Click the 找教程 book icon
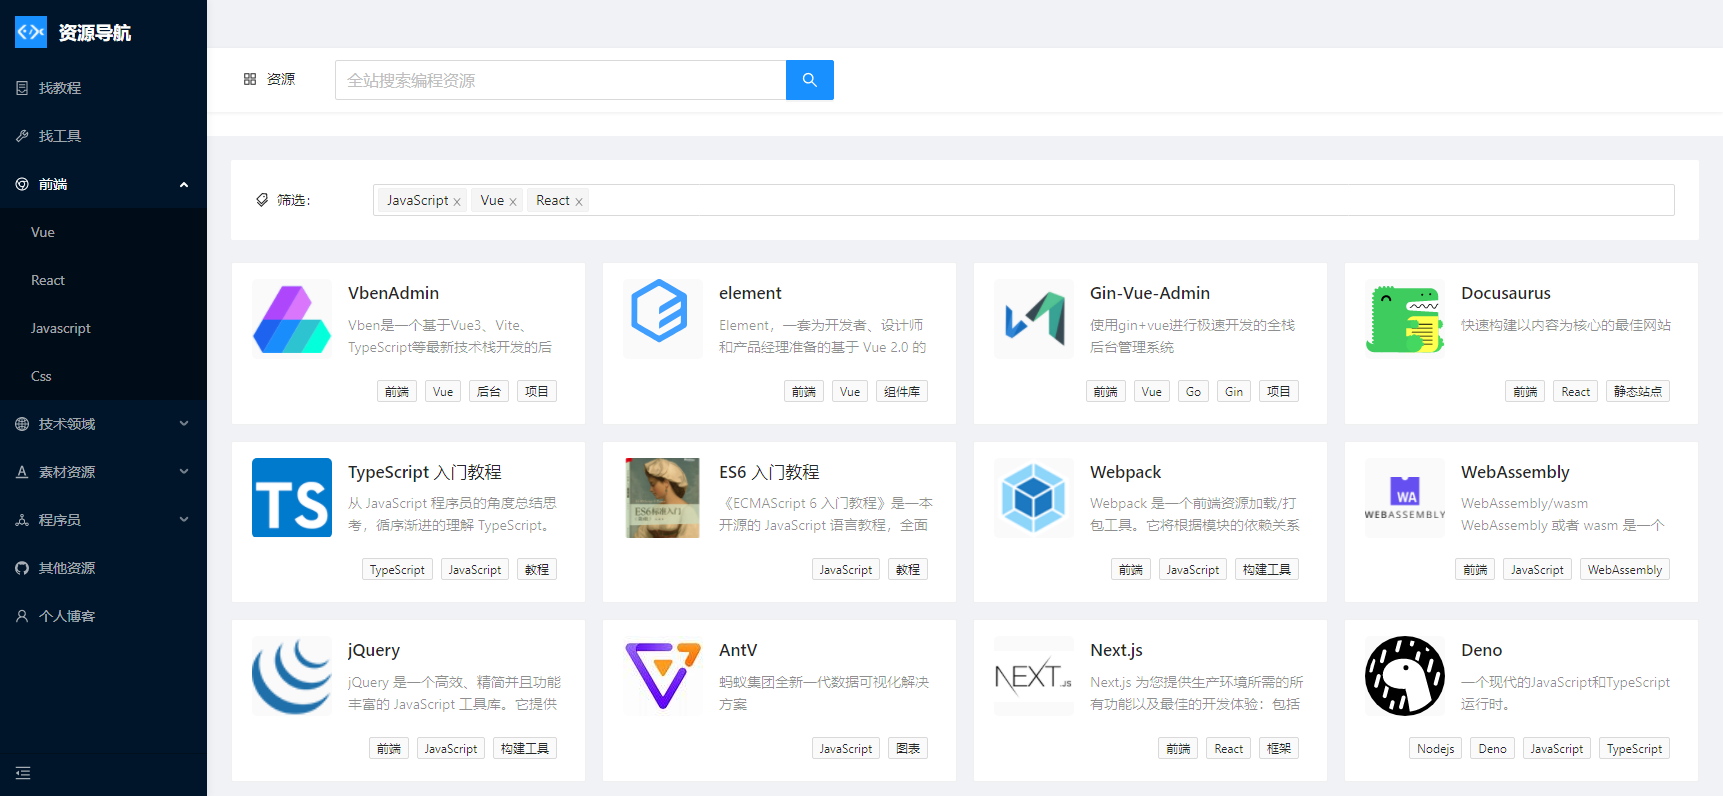1723x796 pixels. click(x=22, y=88)
